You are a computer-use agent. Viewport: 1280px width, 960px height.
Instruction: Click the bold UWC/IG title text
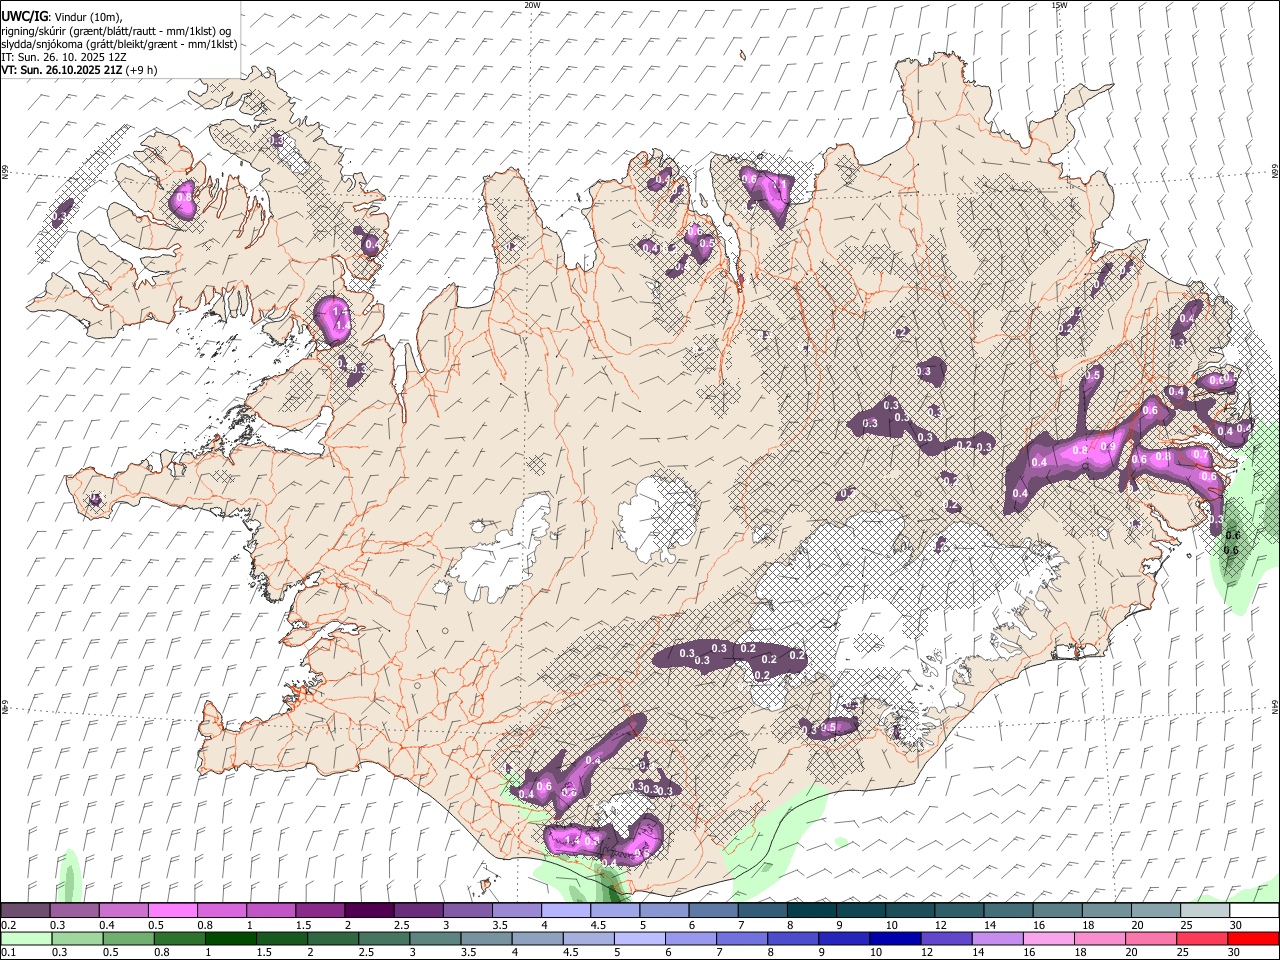[24, 16]
